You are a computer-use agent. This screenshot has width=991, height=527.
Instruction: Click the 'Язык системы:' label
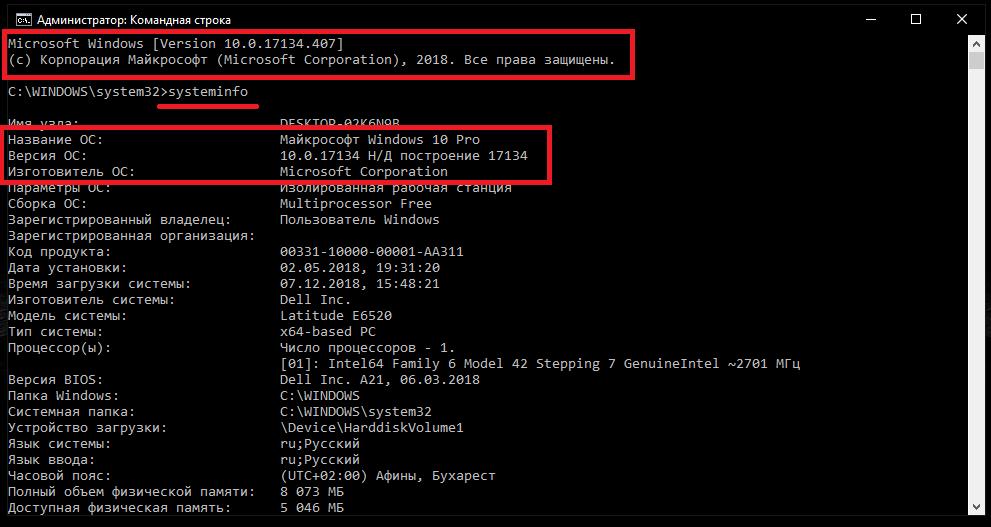(59, 444)
